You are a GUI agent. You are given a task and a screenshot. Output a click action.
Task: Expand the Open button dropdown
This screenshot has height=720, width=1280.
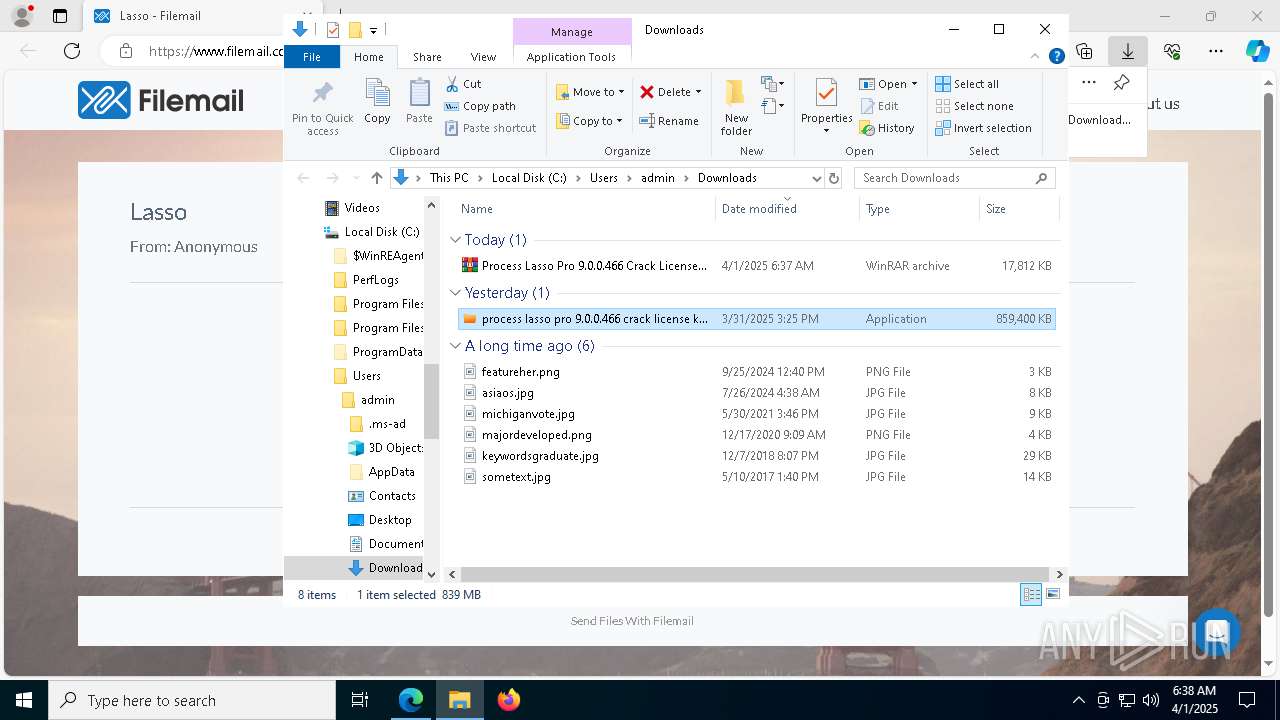click(x=914, y=84)
